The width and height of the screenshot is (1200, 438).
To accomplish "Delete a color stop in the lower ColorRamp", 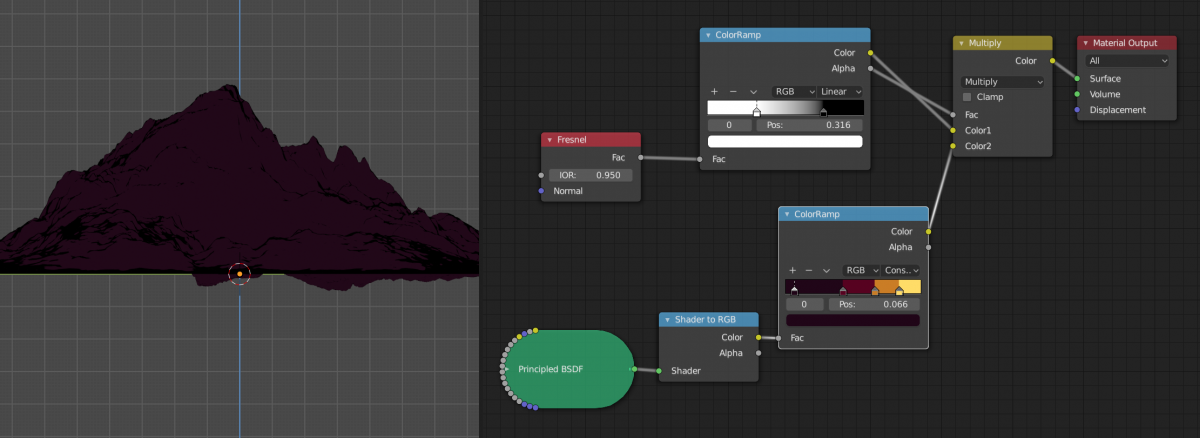I will pyautogui.click(x=809, y=270).
